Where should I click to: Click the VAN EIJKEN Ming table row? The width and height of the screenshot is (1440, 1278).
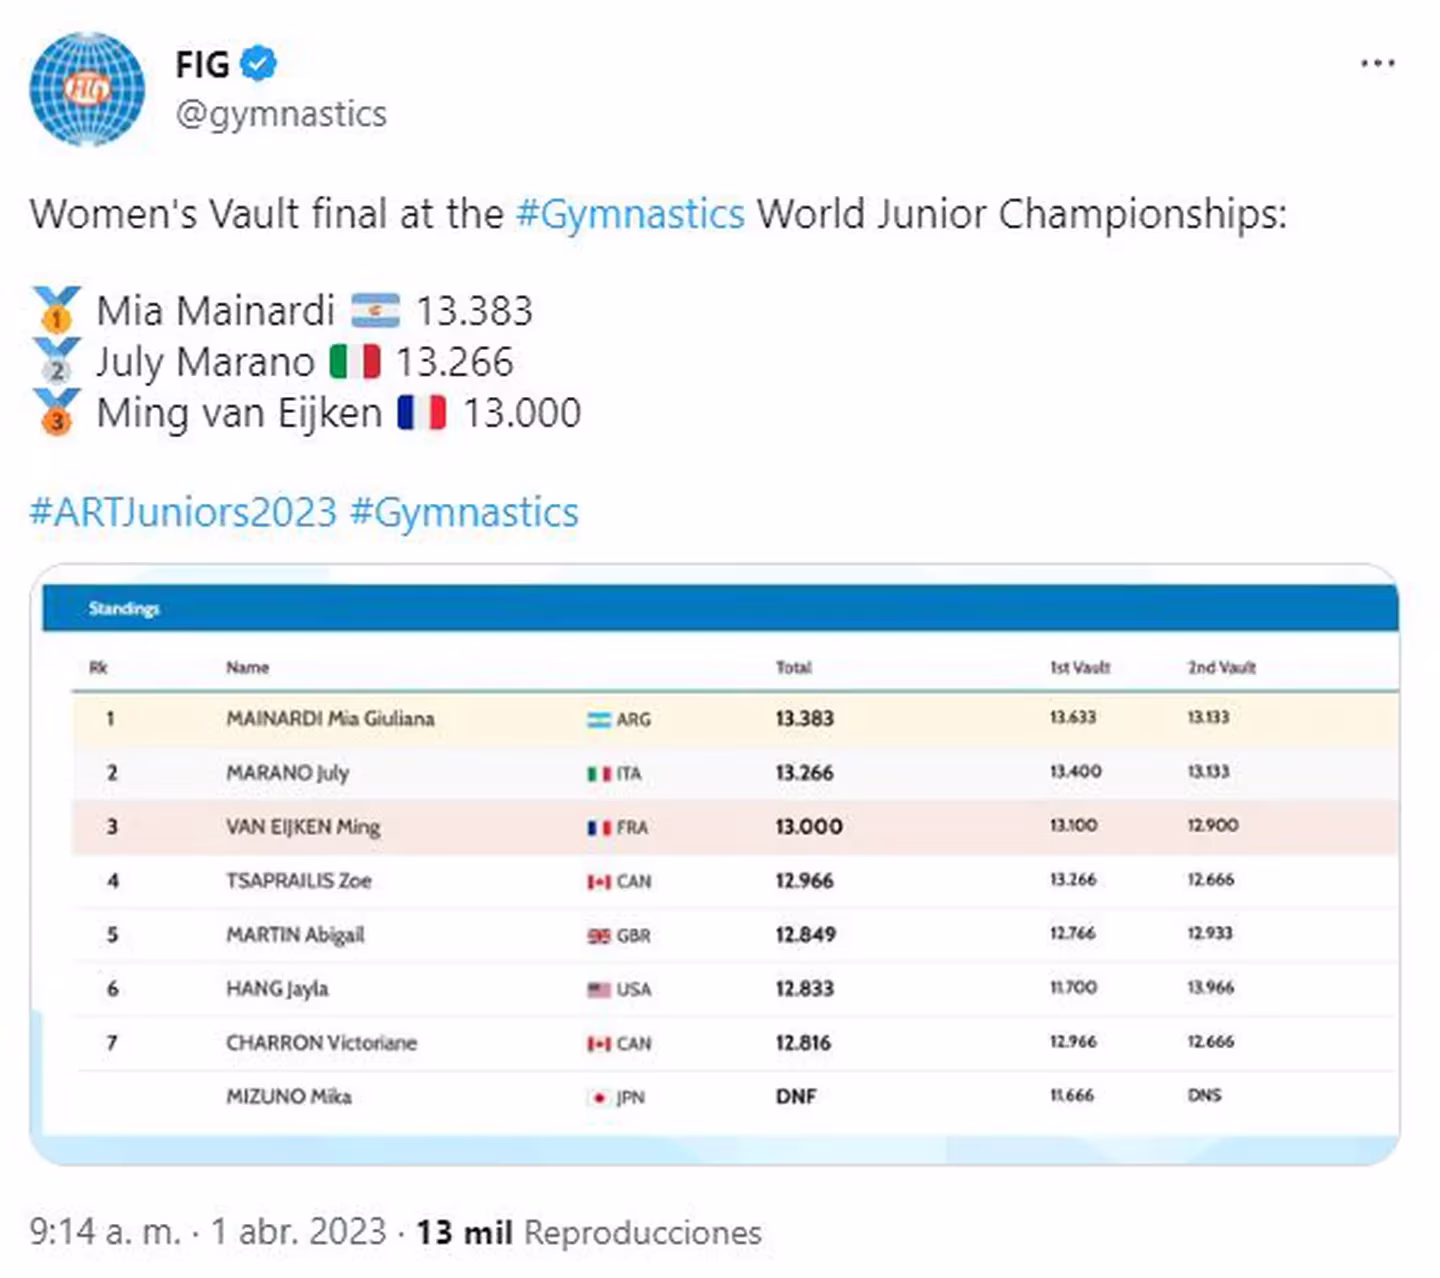pyautogui.click(x=303, y=827)
